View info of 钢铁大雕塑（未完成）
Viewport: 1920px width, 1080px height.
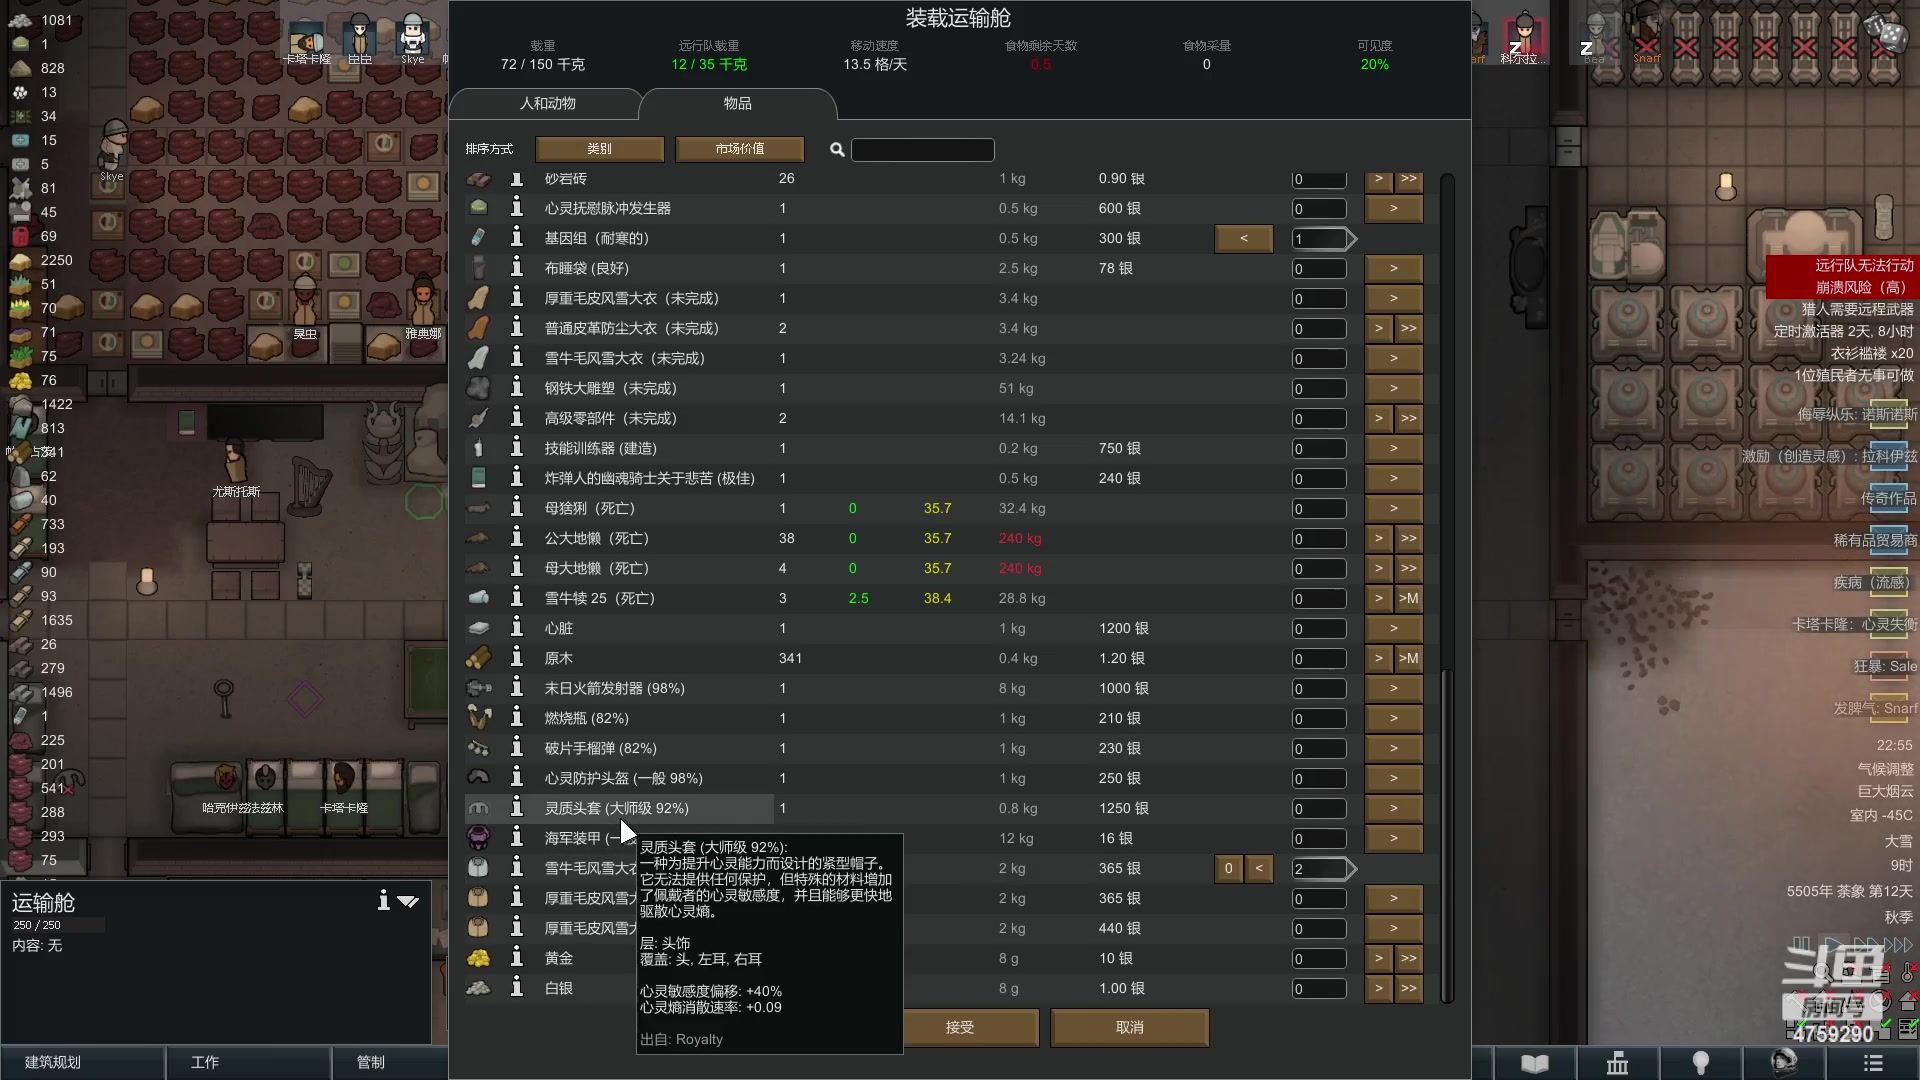tap(516, 388)
